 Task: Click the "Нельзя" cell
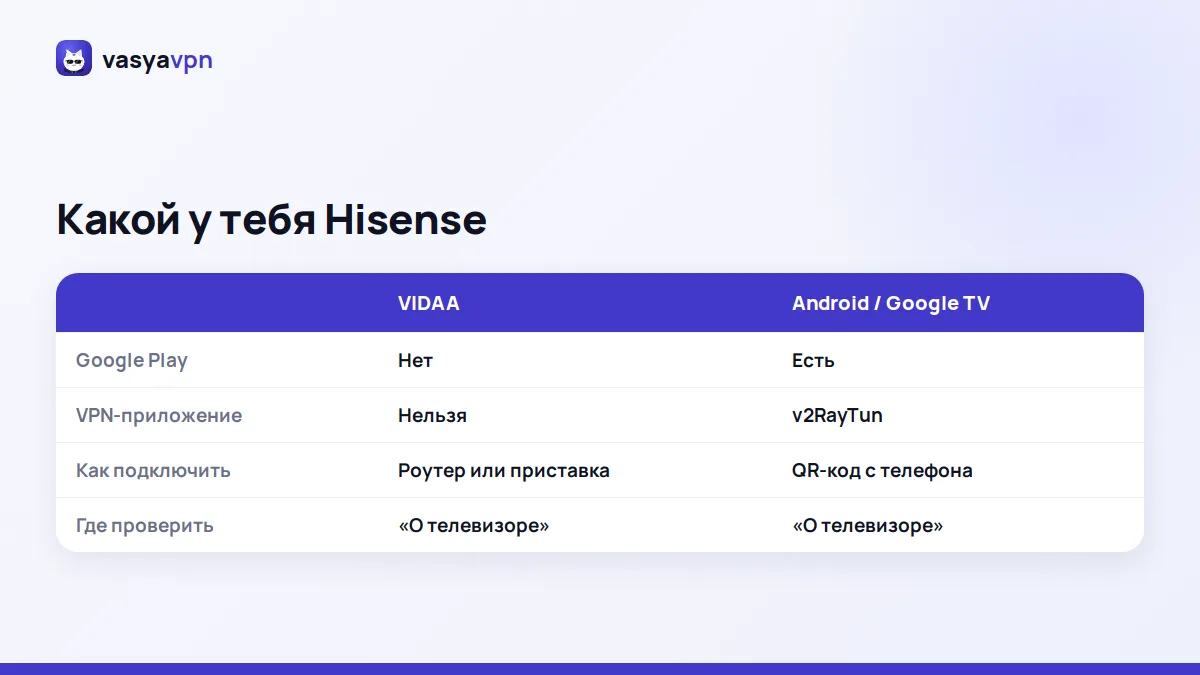point(432,415)
